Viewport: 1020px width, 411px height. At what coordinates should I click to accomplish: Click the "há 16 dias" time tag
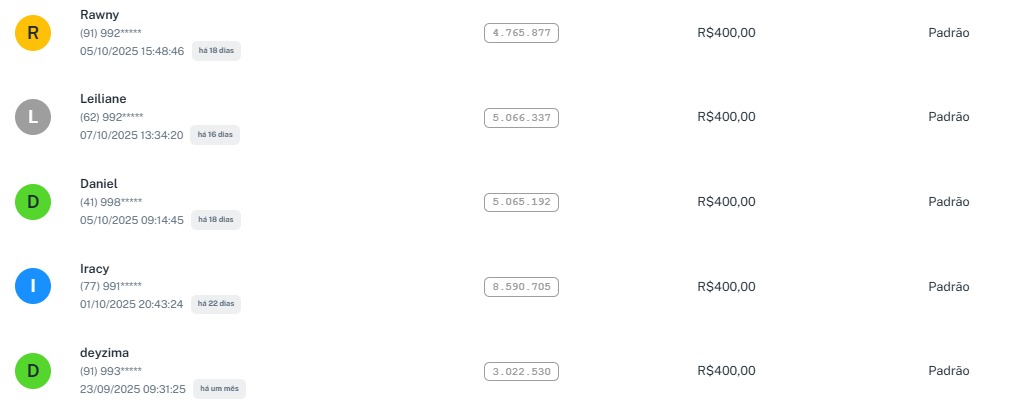215,134
